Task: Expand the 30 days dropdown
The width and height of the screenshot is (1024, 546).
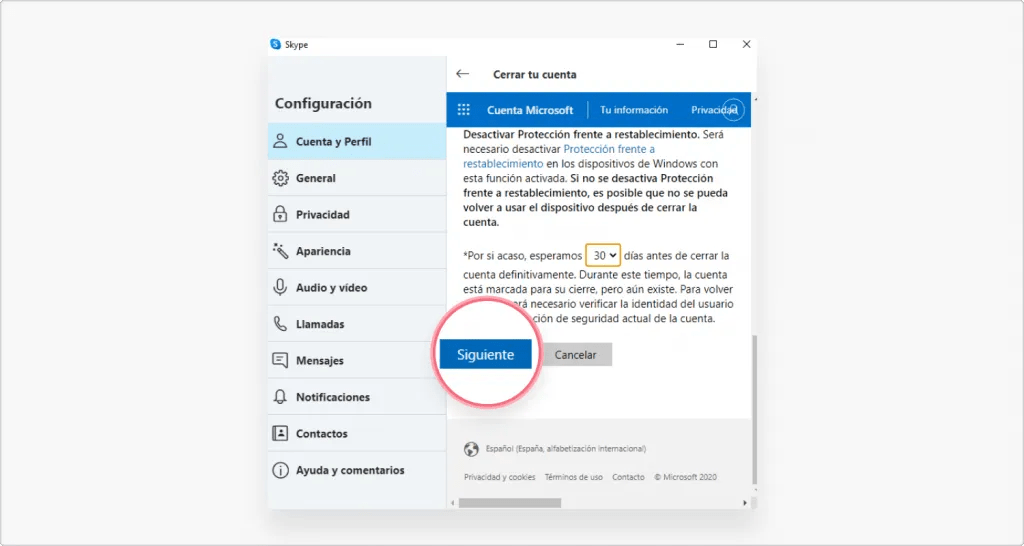Action: [602, 255]
